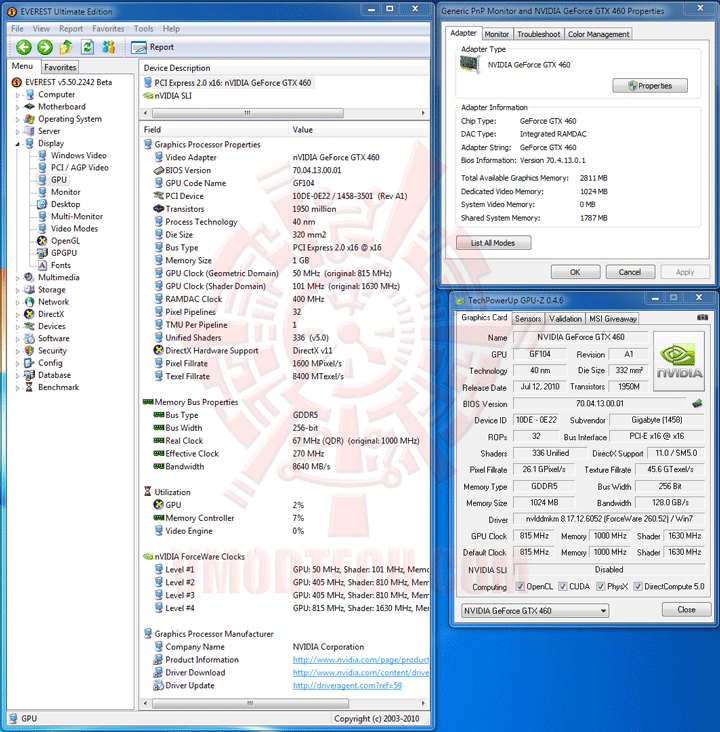Switch to the Sensors tab in GPU-Z
The image size is (720, 732).
coord(528,318)
